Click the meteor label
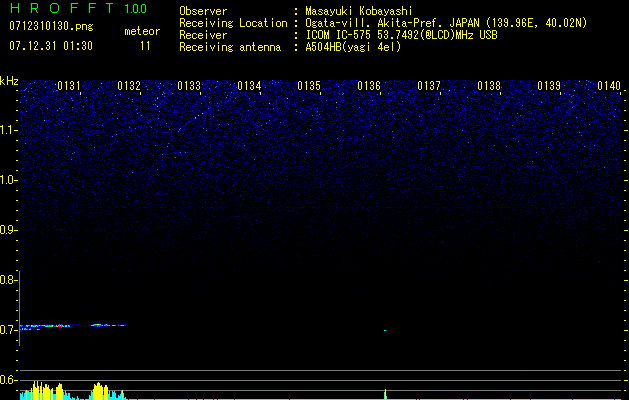The image size is (629, 400). (x=142, y=31)
